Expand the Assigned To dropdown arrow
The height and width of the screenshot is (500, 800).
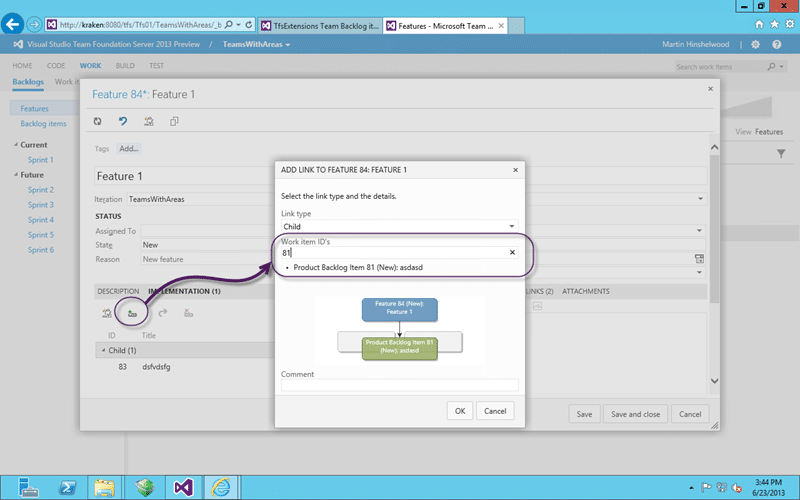(x=699, y=231)
